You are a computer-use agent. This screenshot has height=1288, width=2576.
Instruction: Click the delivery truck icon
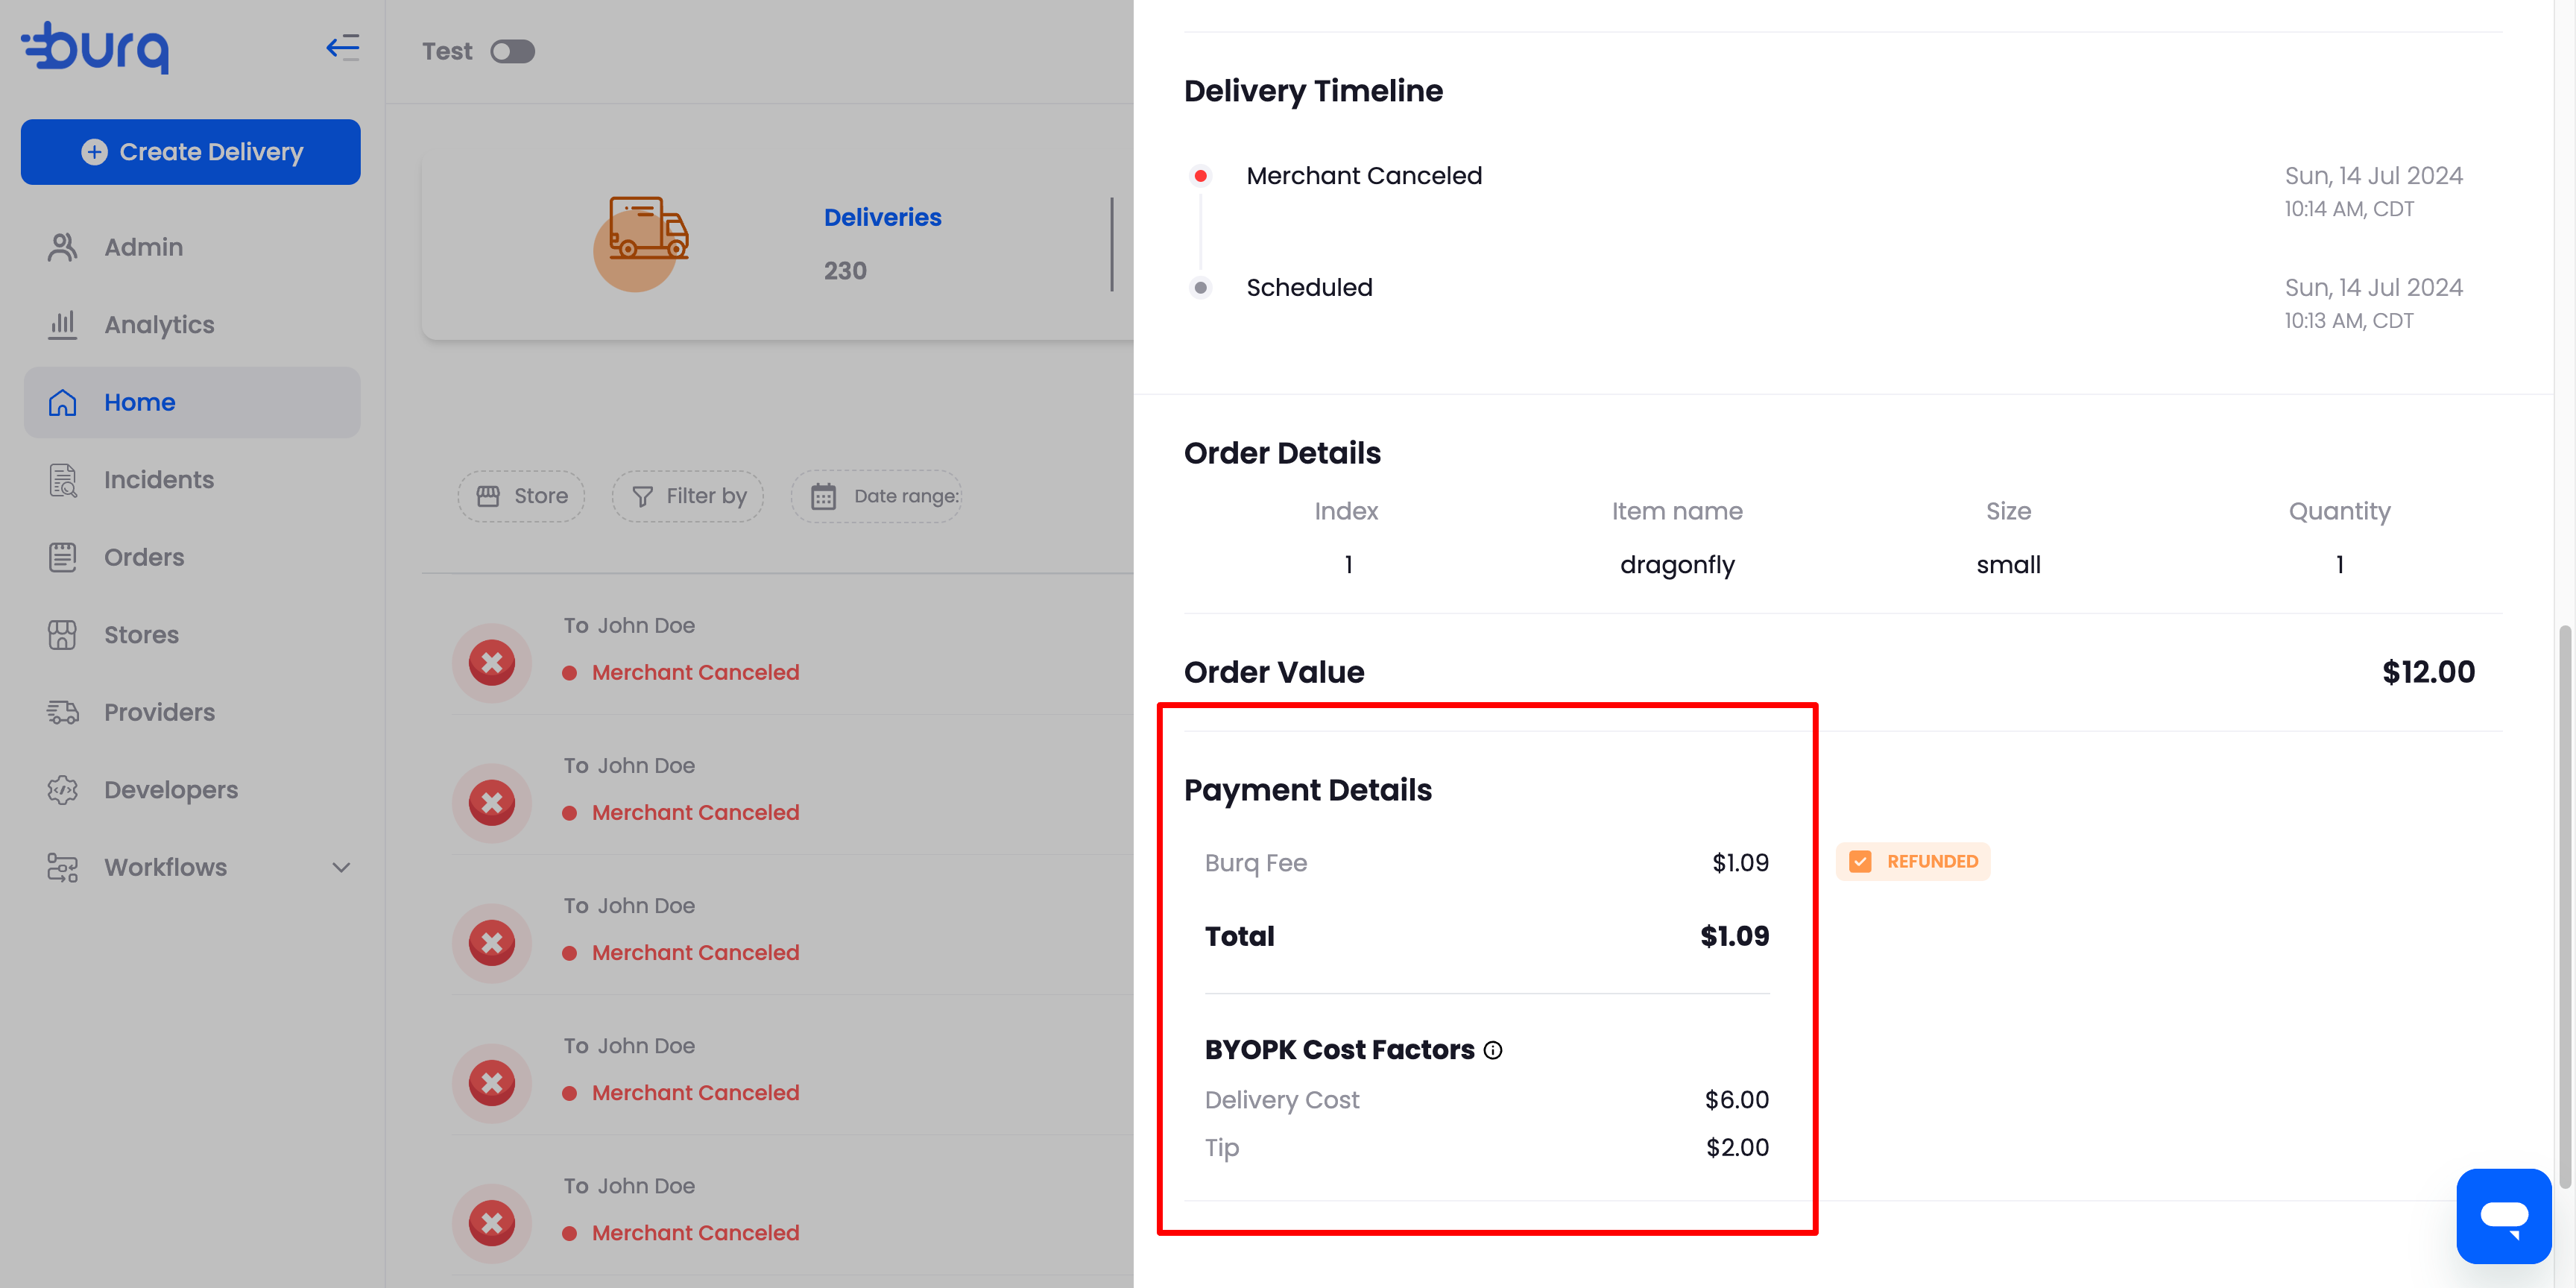pos(648,228)
